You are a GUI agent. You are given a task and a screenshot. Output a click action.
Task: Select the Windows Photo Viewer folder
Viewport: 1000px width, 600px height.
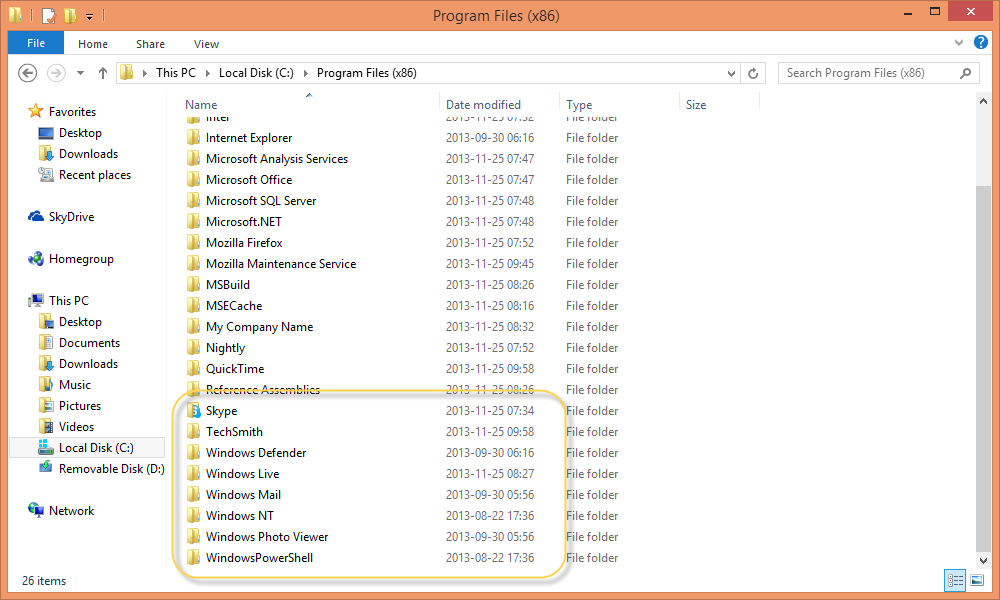[267, 537]
